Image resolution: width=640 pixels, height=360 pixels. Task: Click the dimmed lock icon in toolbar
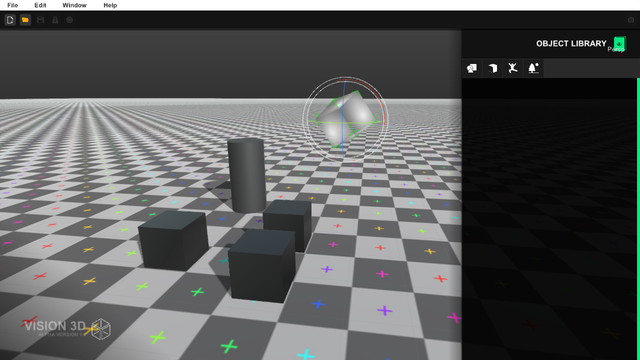pyautogui.click(x=55, y=20)
